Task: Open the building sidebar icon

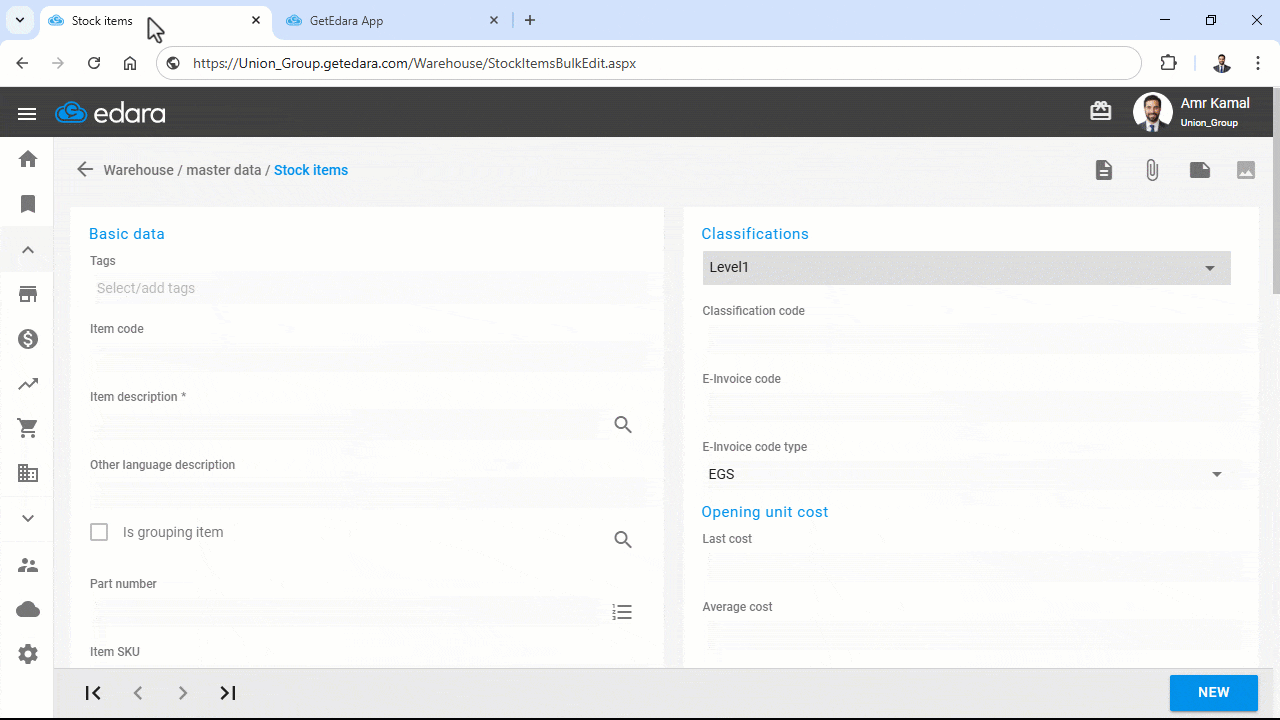Action: (x=28, y=473)
